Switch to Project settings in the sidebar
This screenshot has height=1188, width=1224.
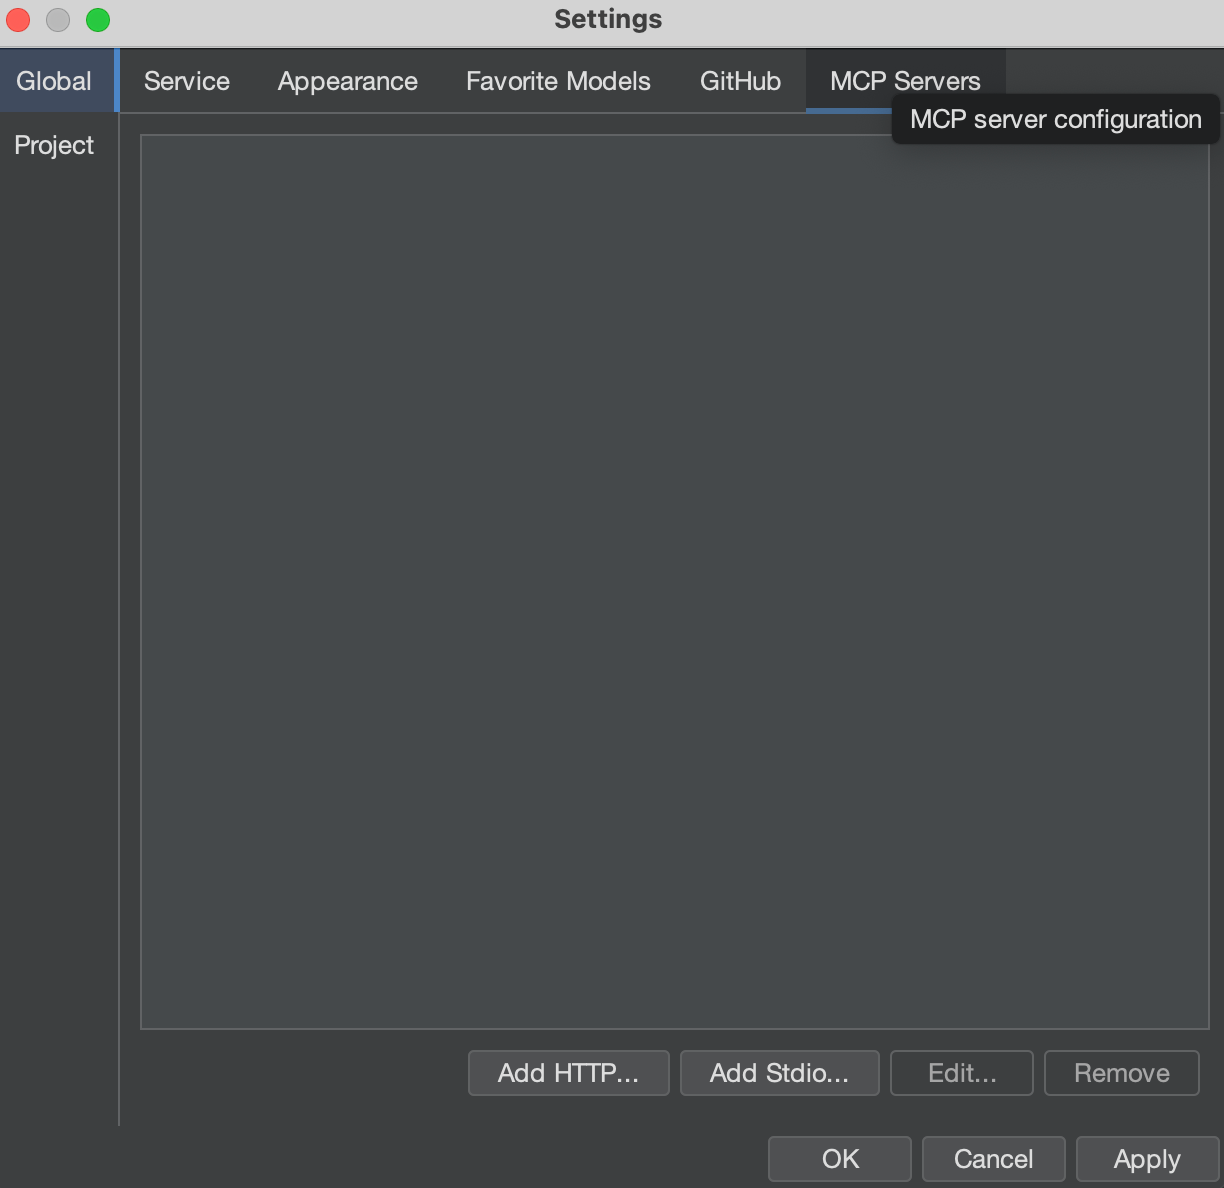(x=54, y=145)
